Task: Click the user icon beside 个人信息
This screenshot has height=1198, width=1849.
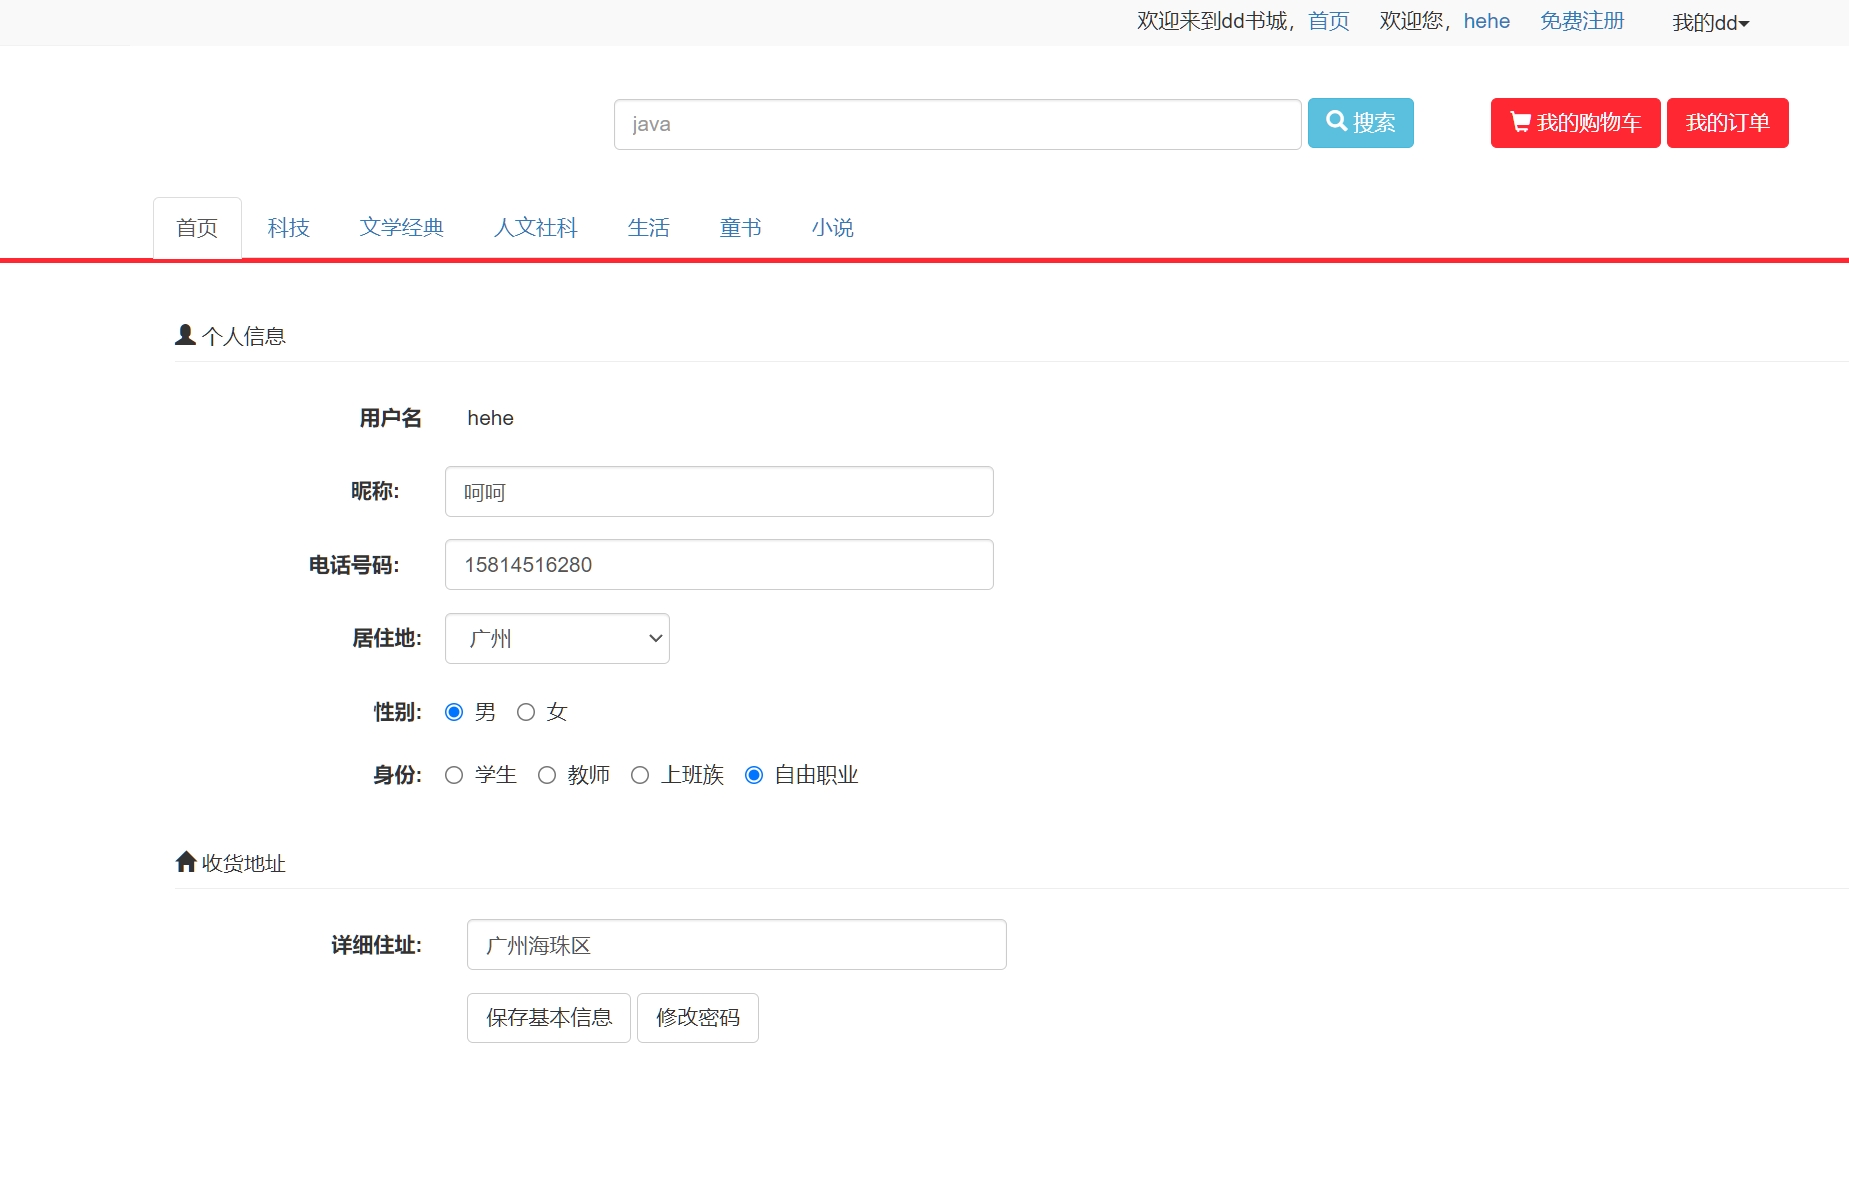Action: [185, 335]
